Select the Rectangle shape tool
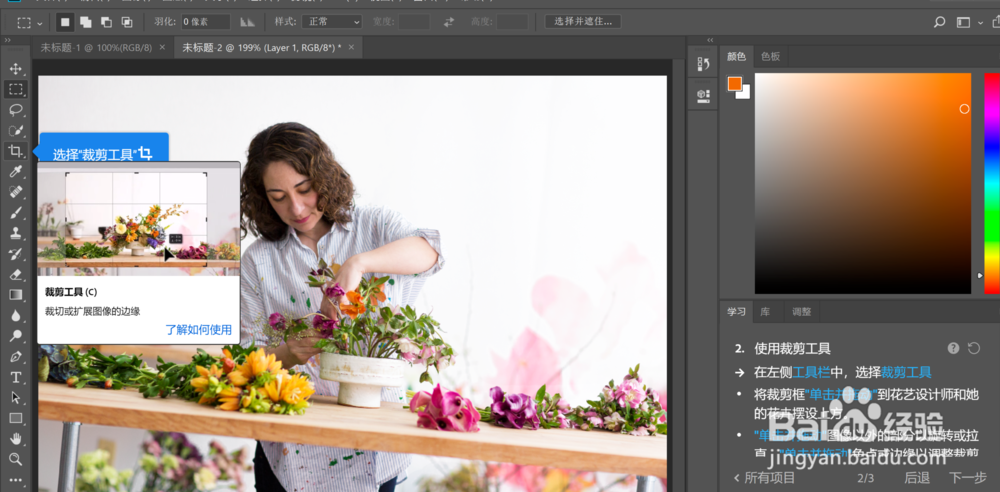The width and height of the screenshot is (1000, 492). tap(15, 418)
